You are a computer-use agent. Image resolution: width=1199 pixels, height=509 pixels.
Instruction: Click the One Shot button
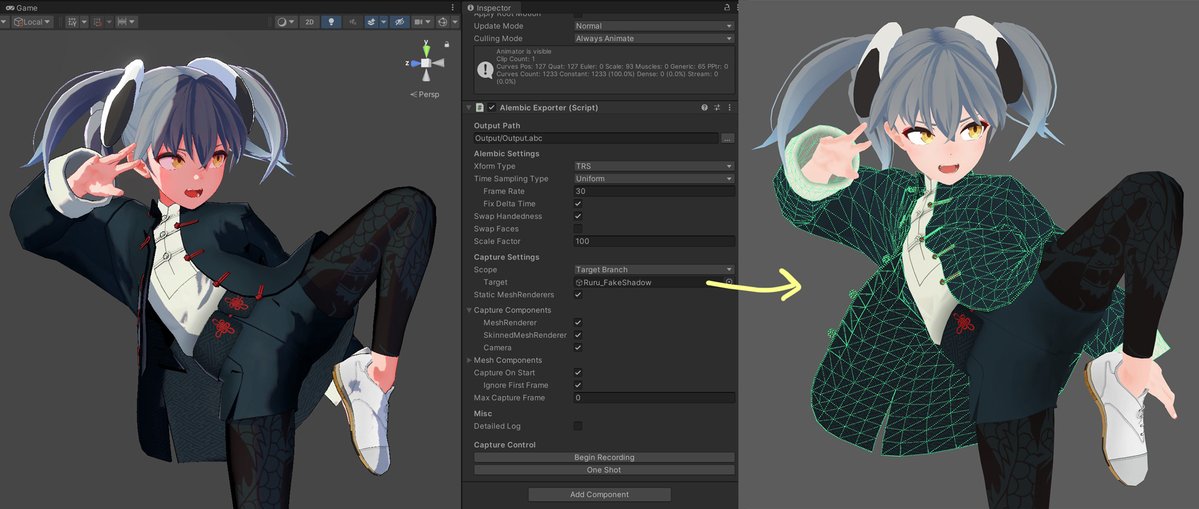pos(604,470)
